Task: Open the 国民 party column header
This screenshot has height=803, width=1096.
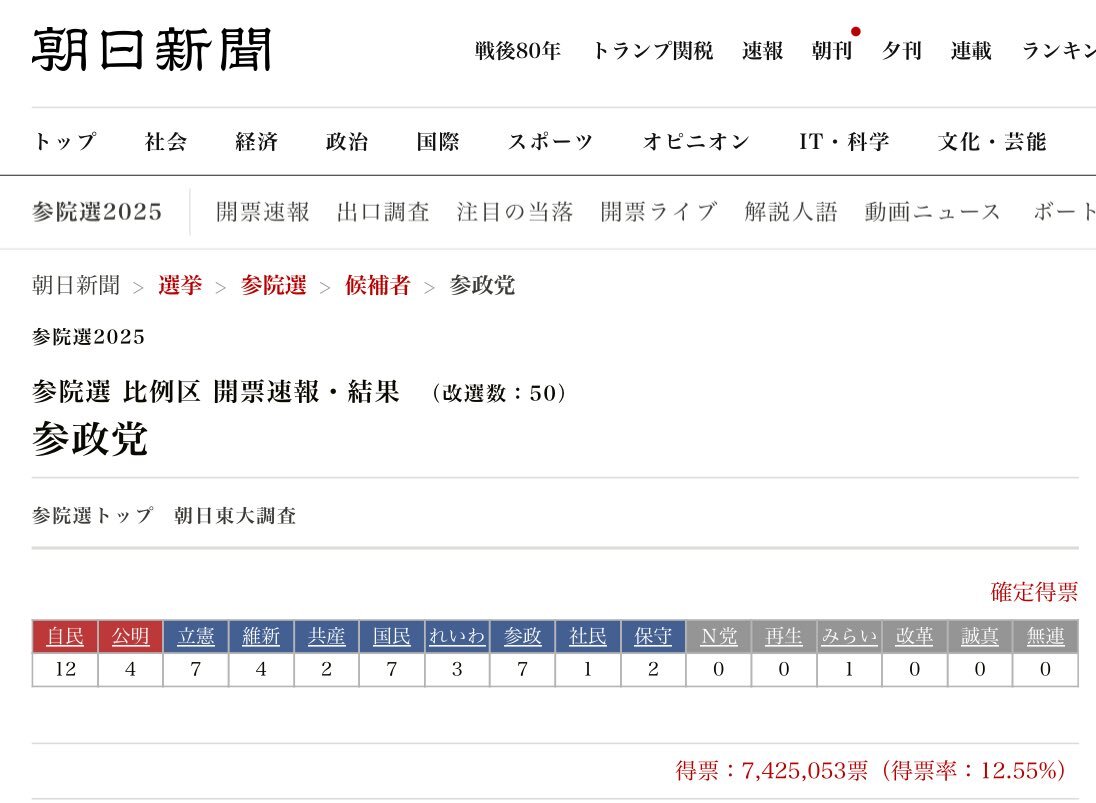Action: point(392,636)
